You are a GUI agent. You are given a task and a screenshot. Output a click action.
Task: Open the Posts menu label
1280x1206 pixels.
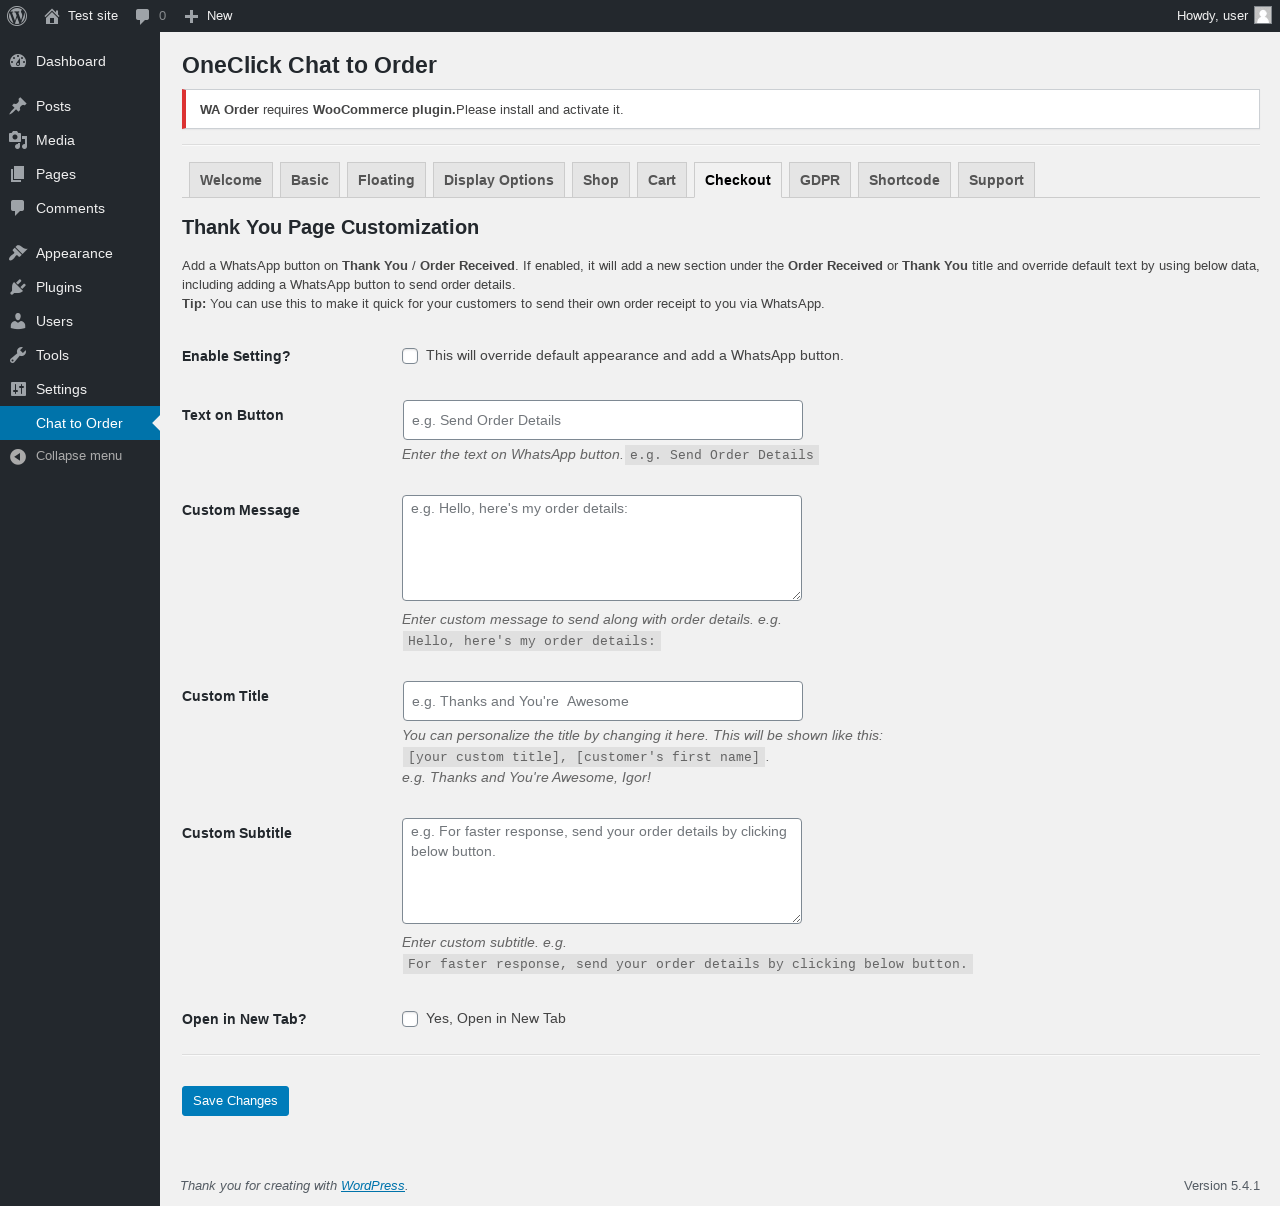click(x=53, y=106)
